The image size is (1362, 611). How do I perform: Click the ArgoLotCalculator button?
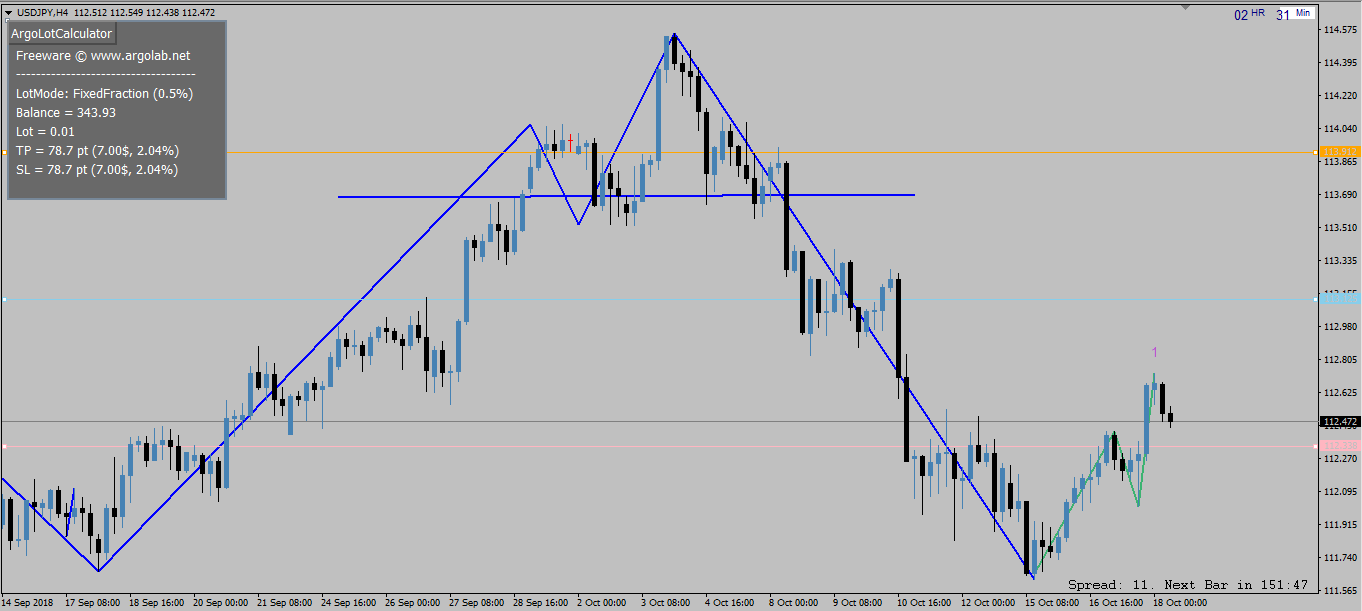(x=62, y=34)
